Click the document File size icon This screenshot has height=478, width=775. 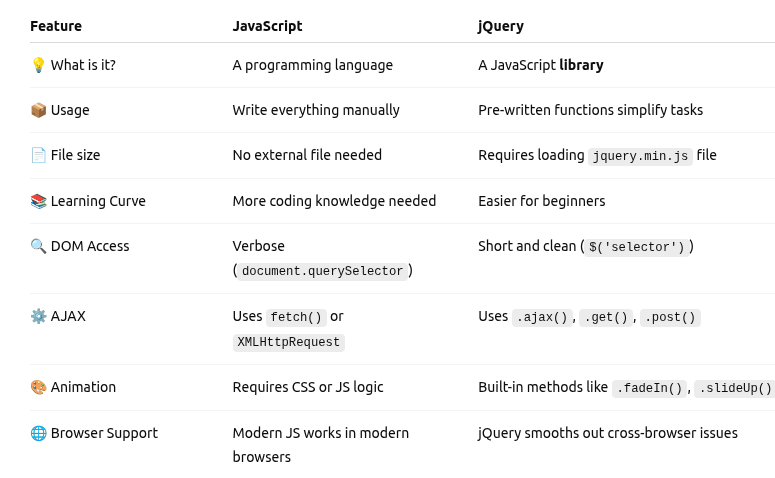click(39, 155)
